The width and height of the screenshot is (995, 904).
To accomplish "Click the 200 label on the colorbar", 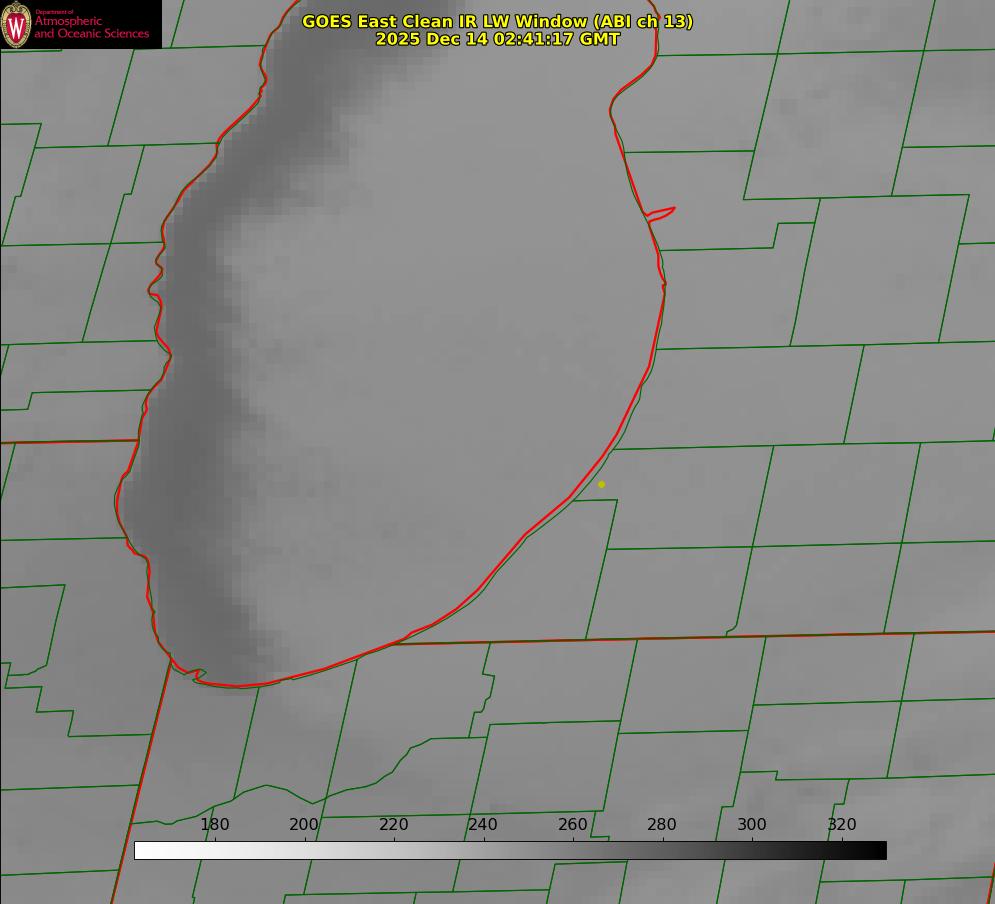I will [x=304, y=824].
